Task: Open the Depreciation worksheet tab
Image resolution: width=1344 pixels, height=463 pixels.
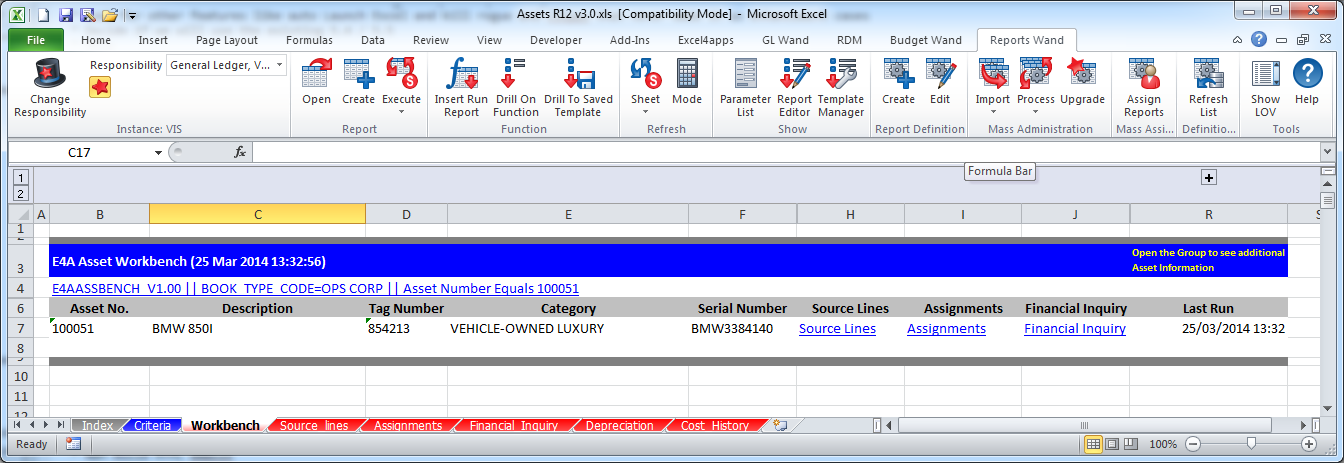Action: 619,425
